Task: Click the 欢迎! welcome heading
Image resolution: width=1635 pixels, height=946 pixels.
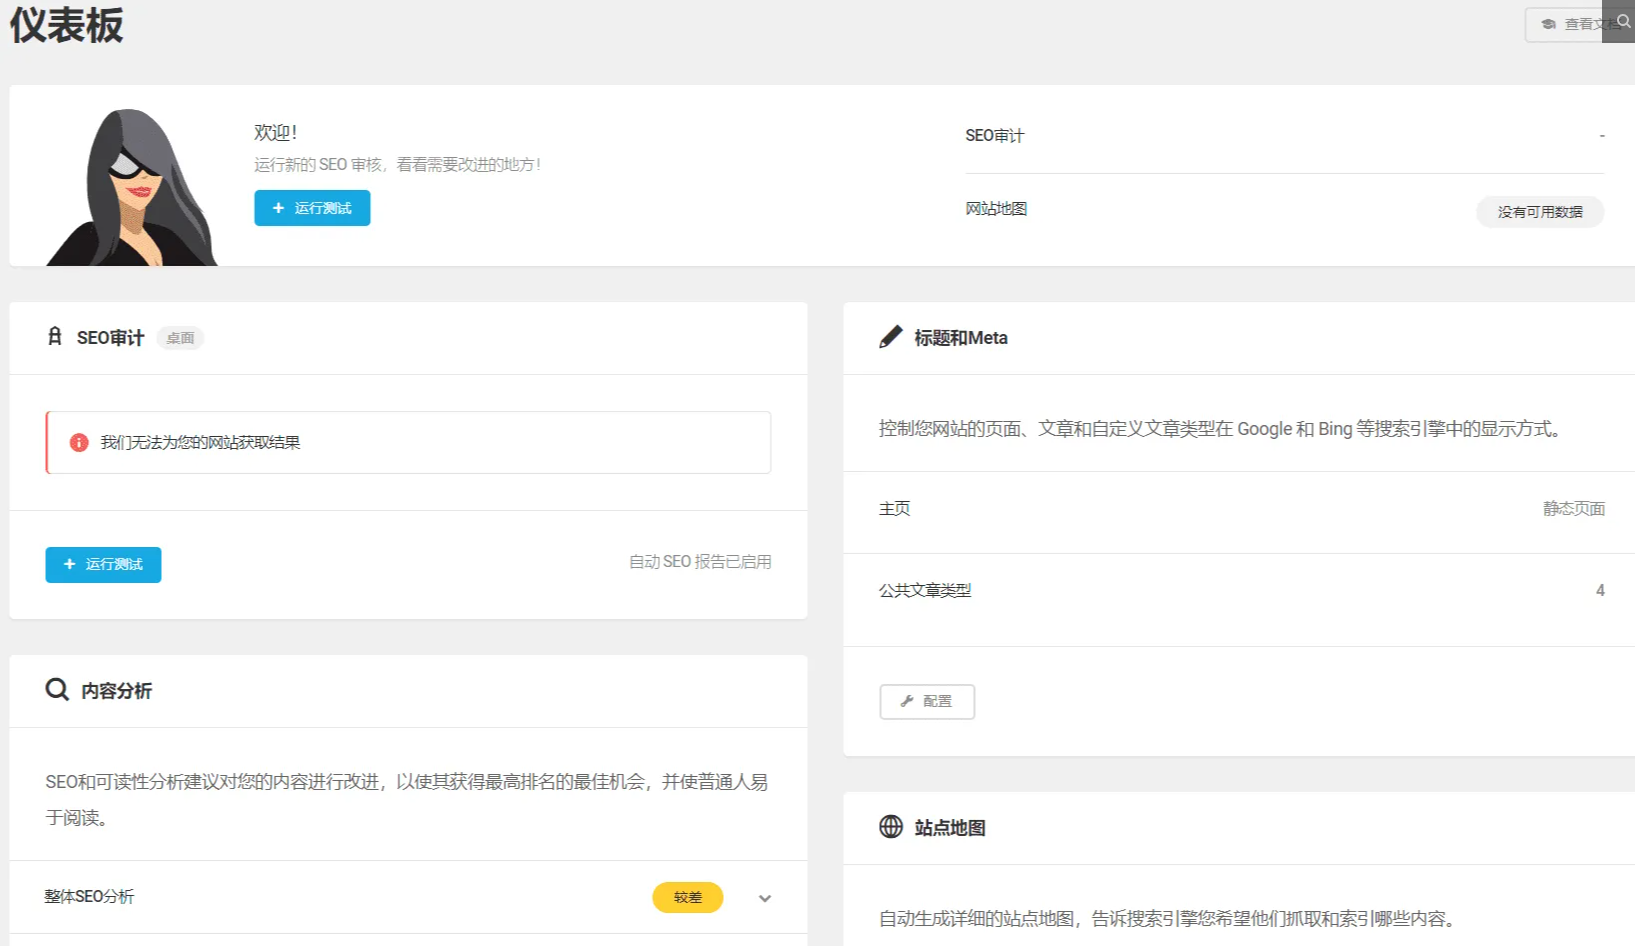Action: pos(275,133)
